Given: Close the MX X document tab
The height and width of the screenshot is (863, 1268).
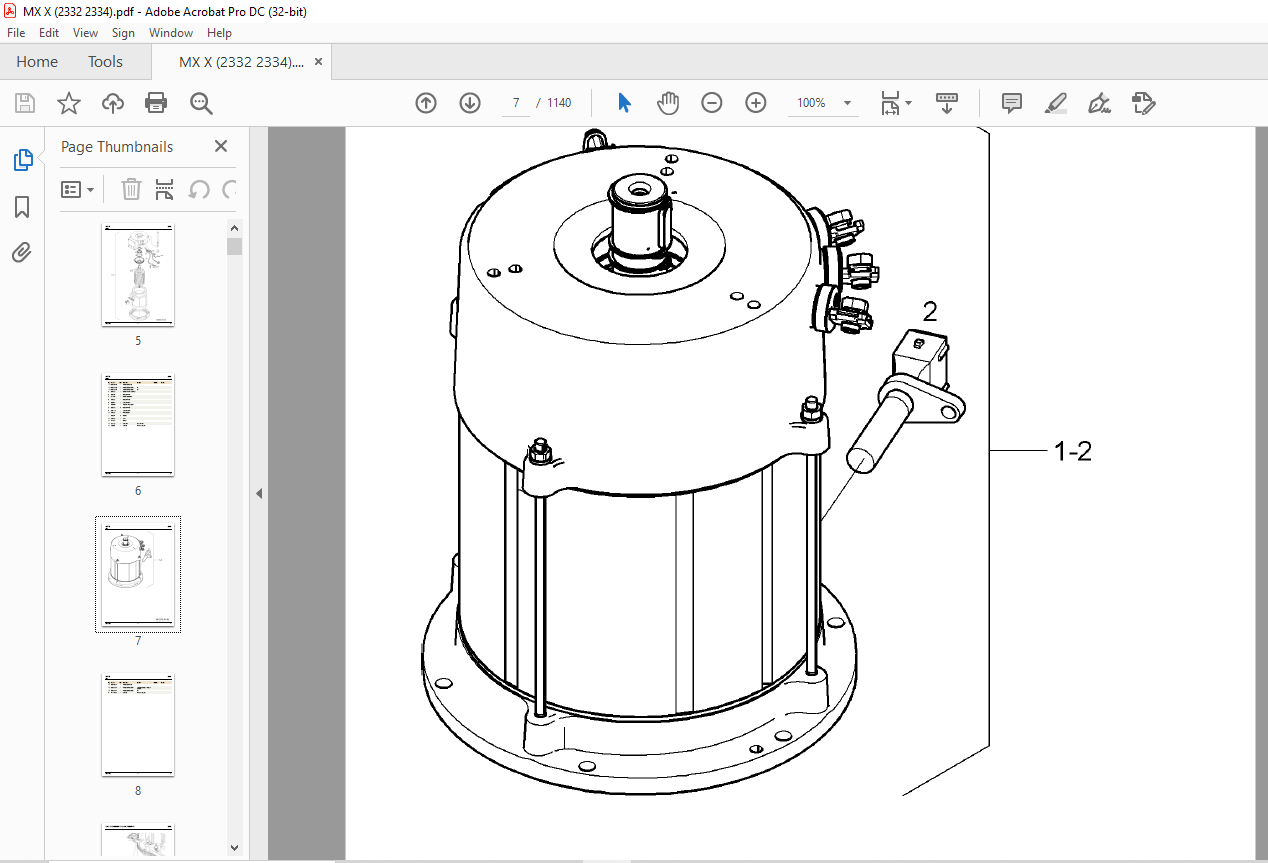Looking at the screenshot, I should (x=319, y=62).
